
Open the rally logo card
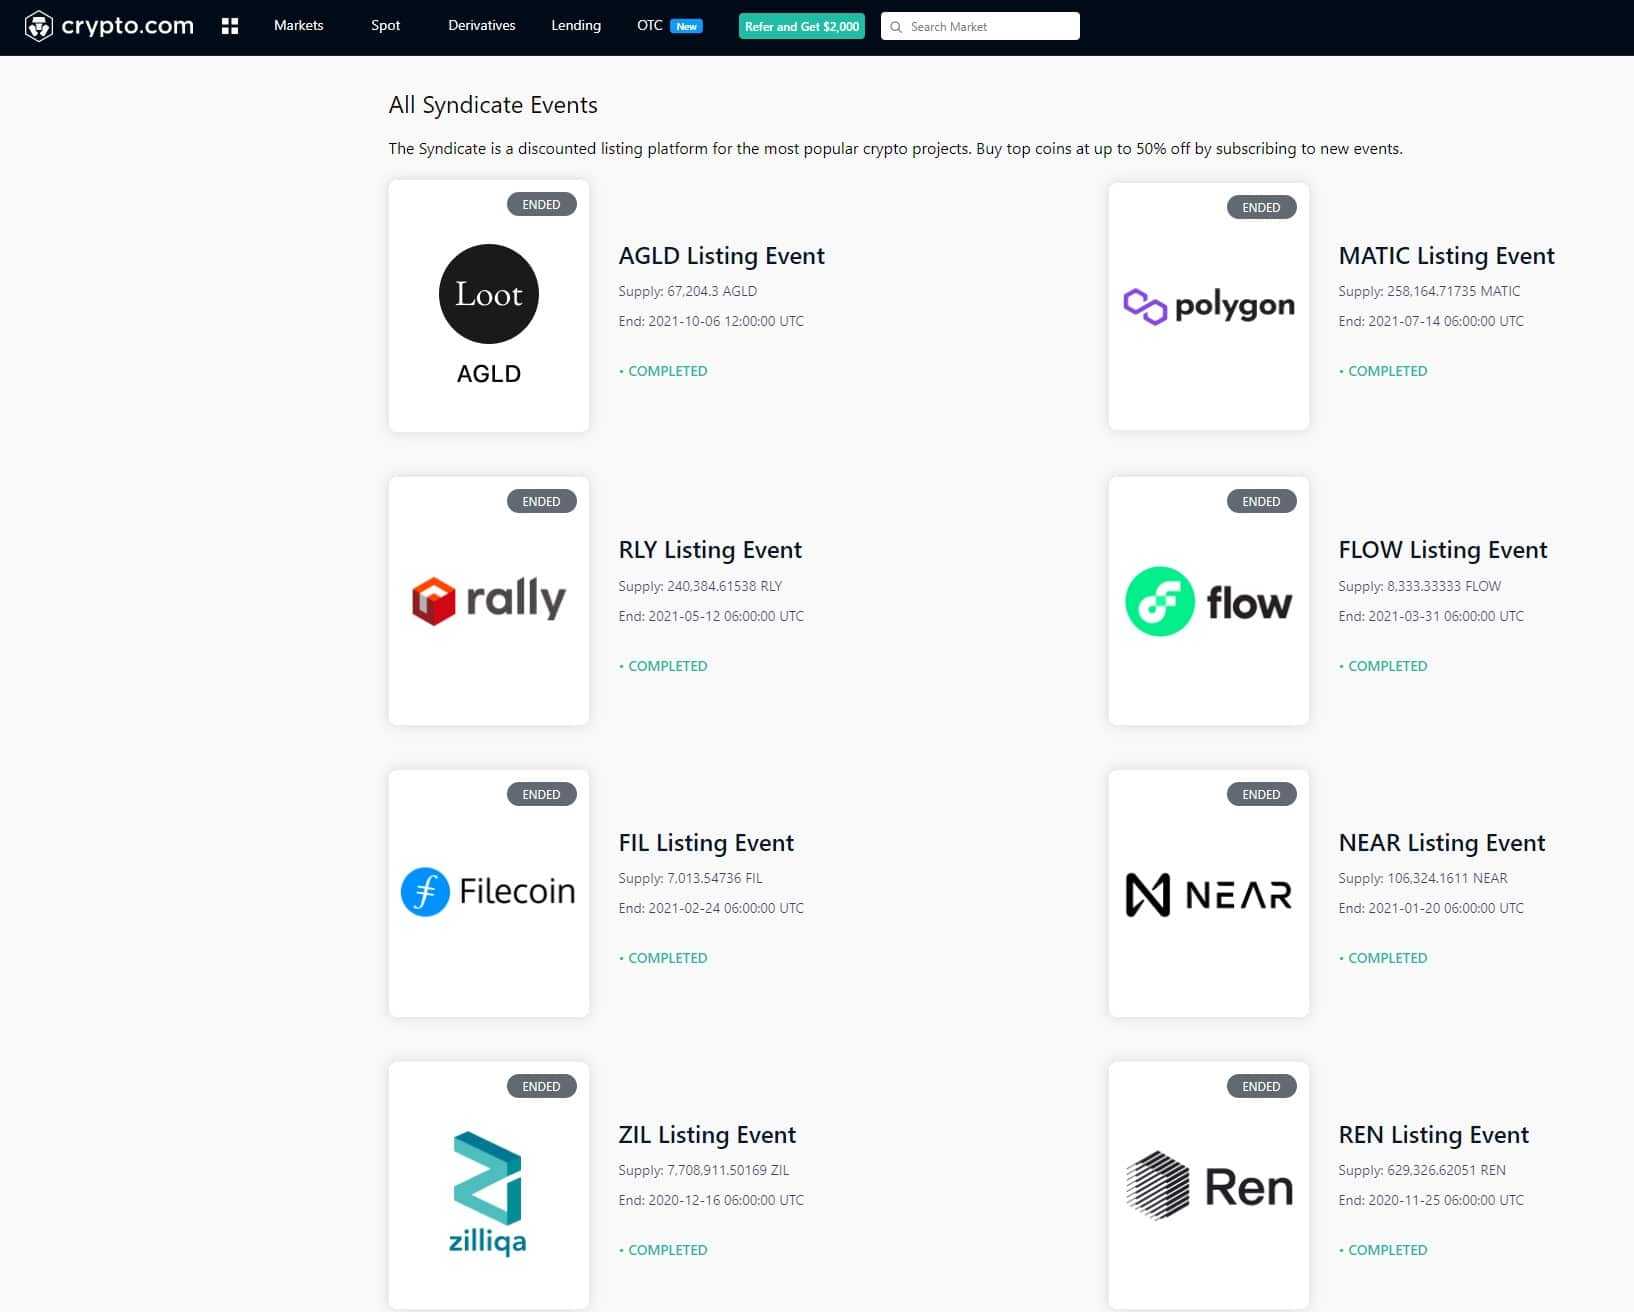coord(489,601)
